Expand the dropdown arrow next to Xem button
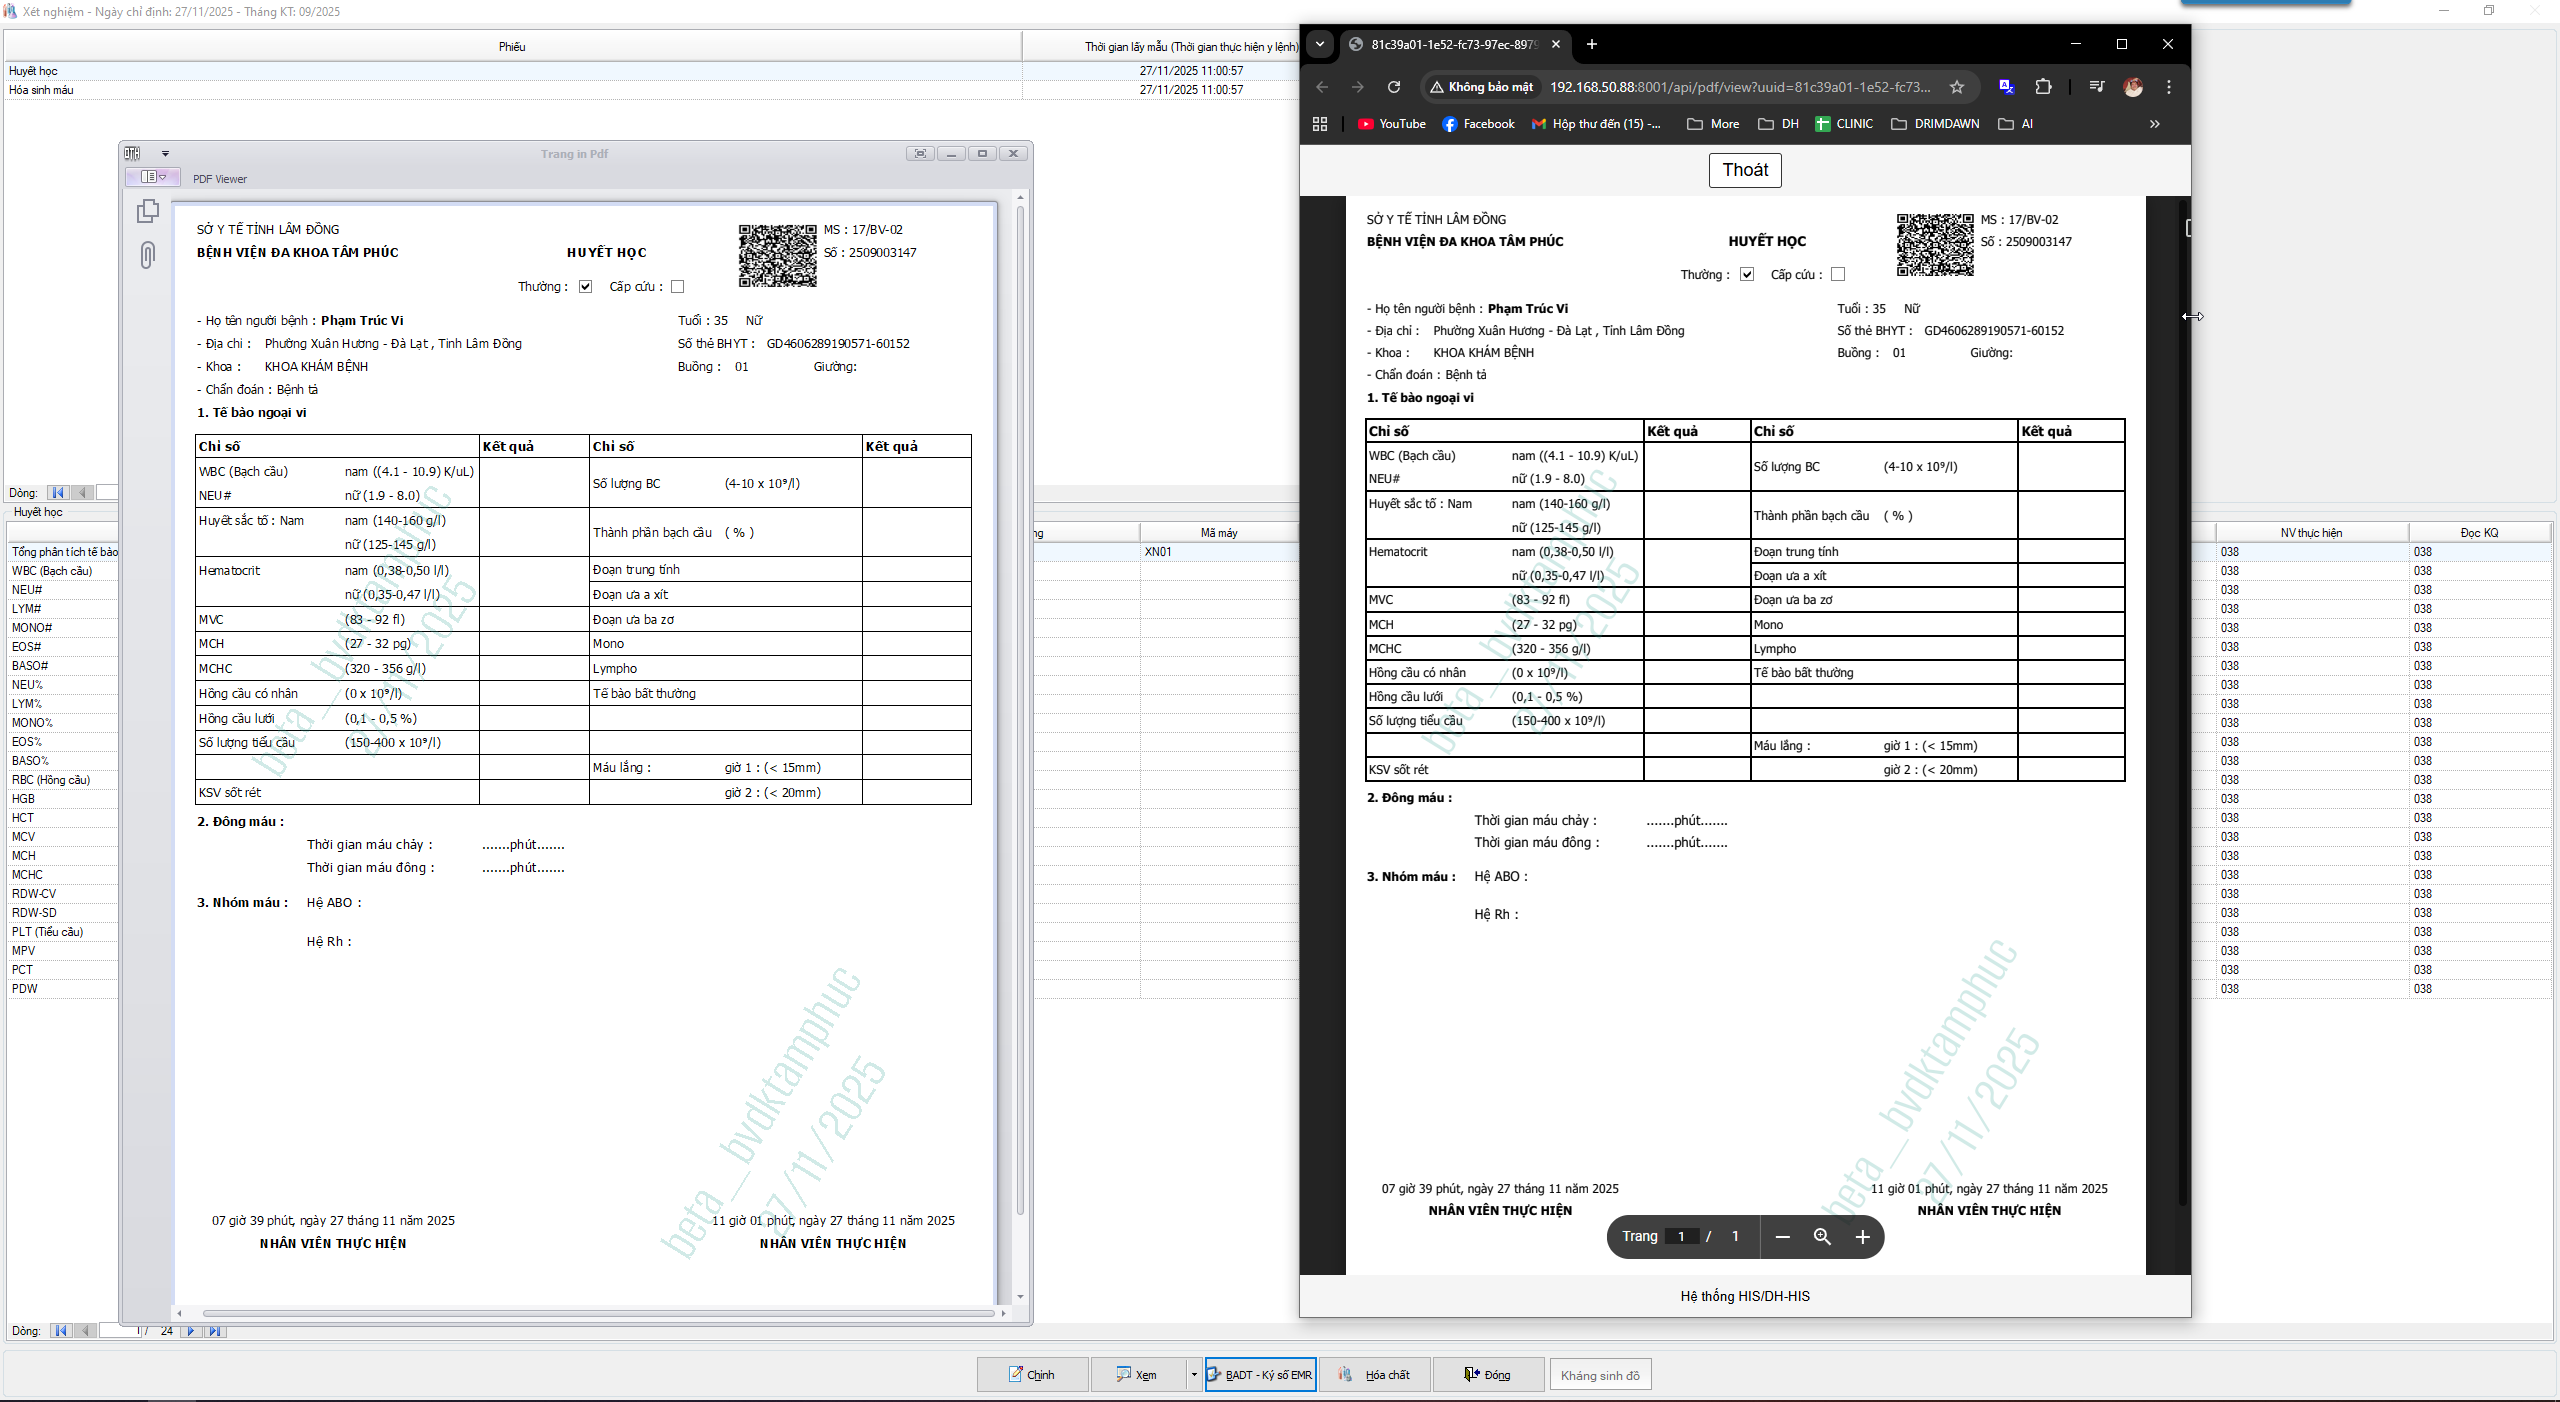Viewport: 2560px width, 1402px height. coord(1193,1375)
